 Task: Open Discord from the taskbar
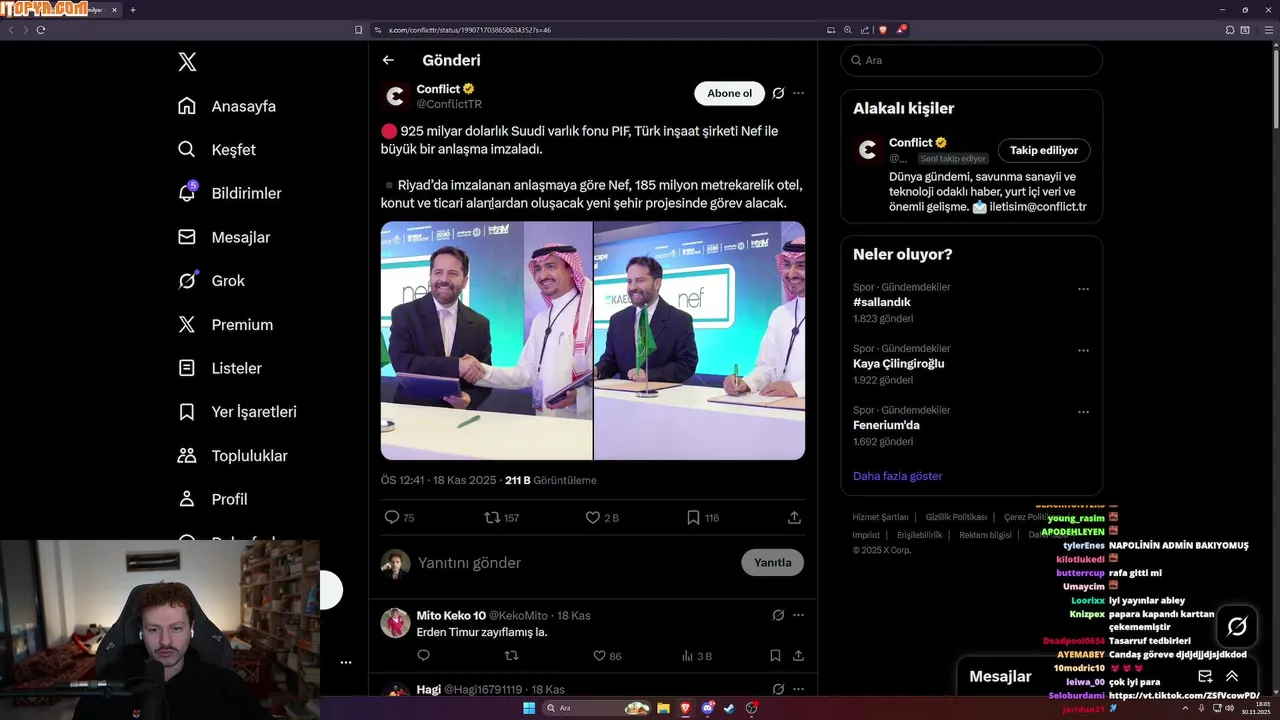point(707,708)
